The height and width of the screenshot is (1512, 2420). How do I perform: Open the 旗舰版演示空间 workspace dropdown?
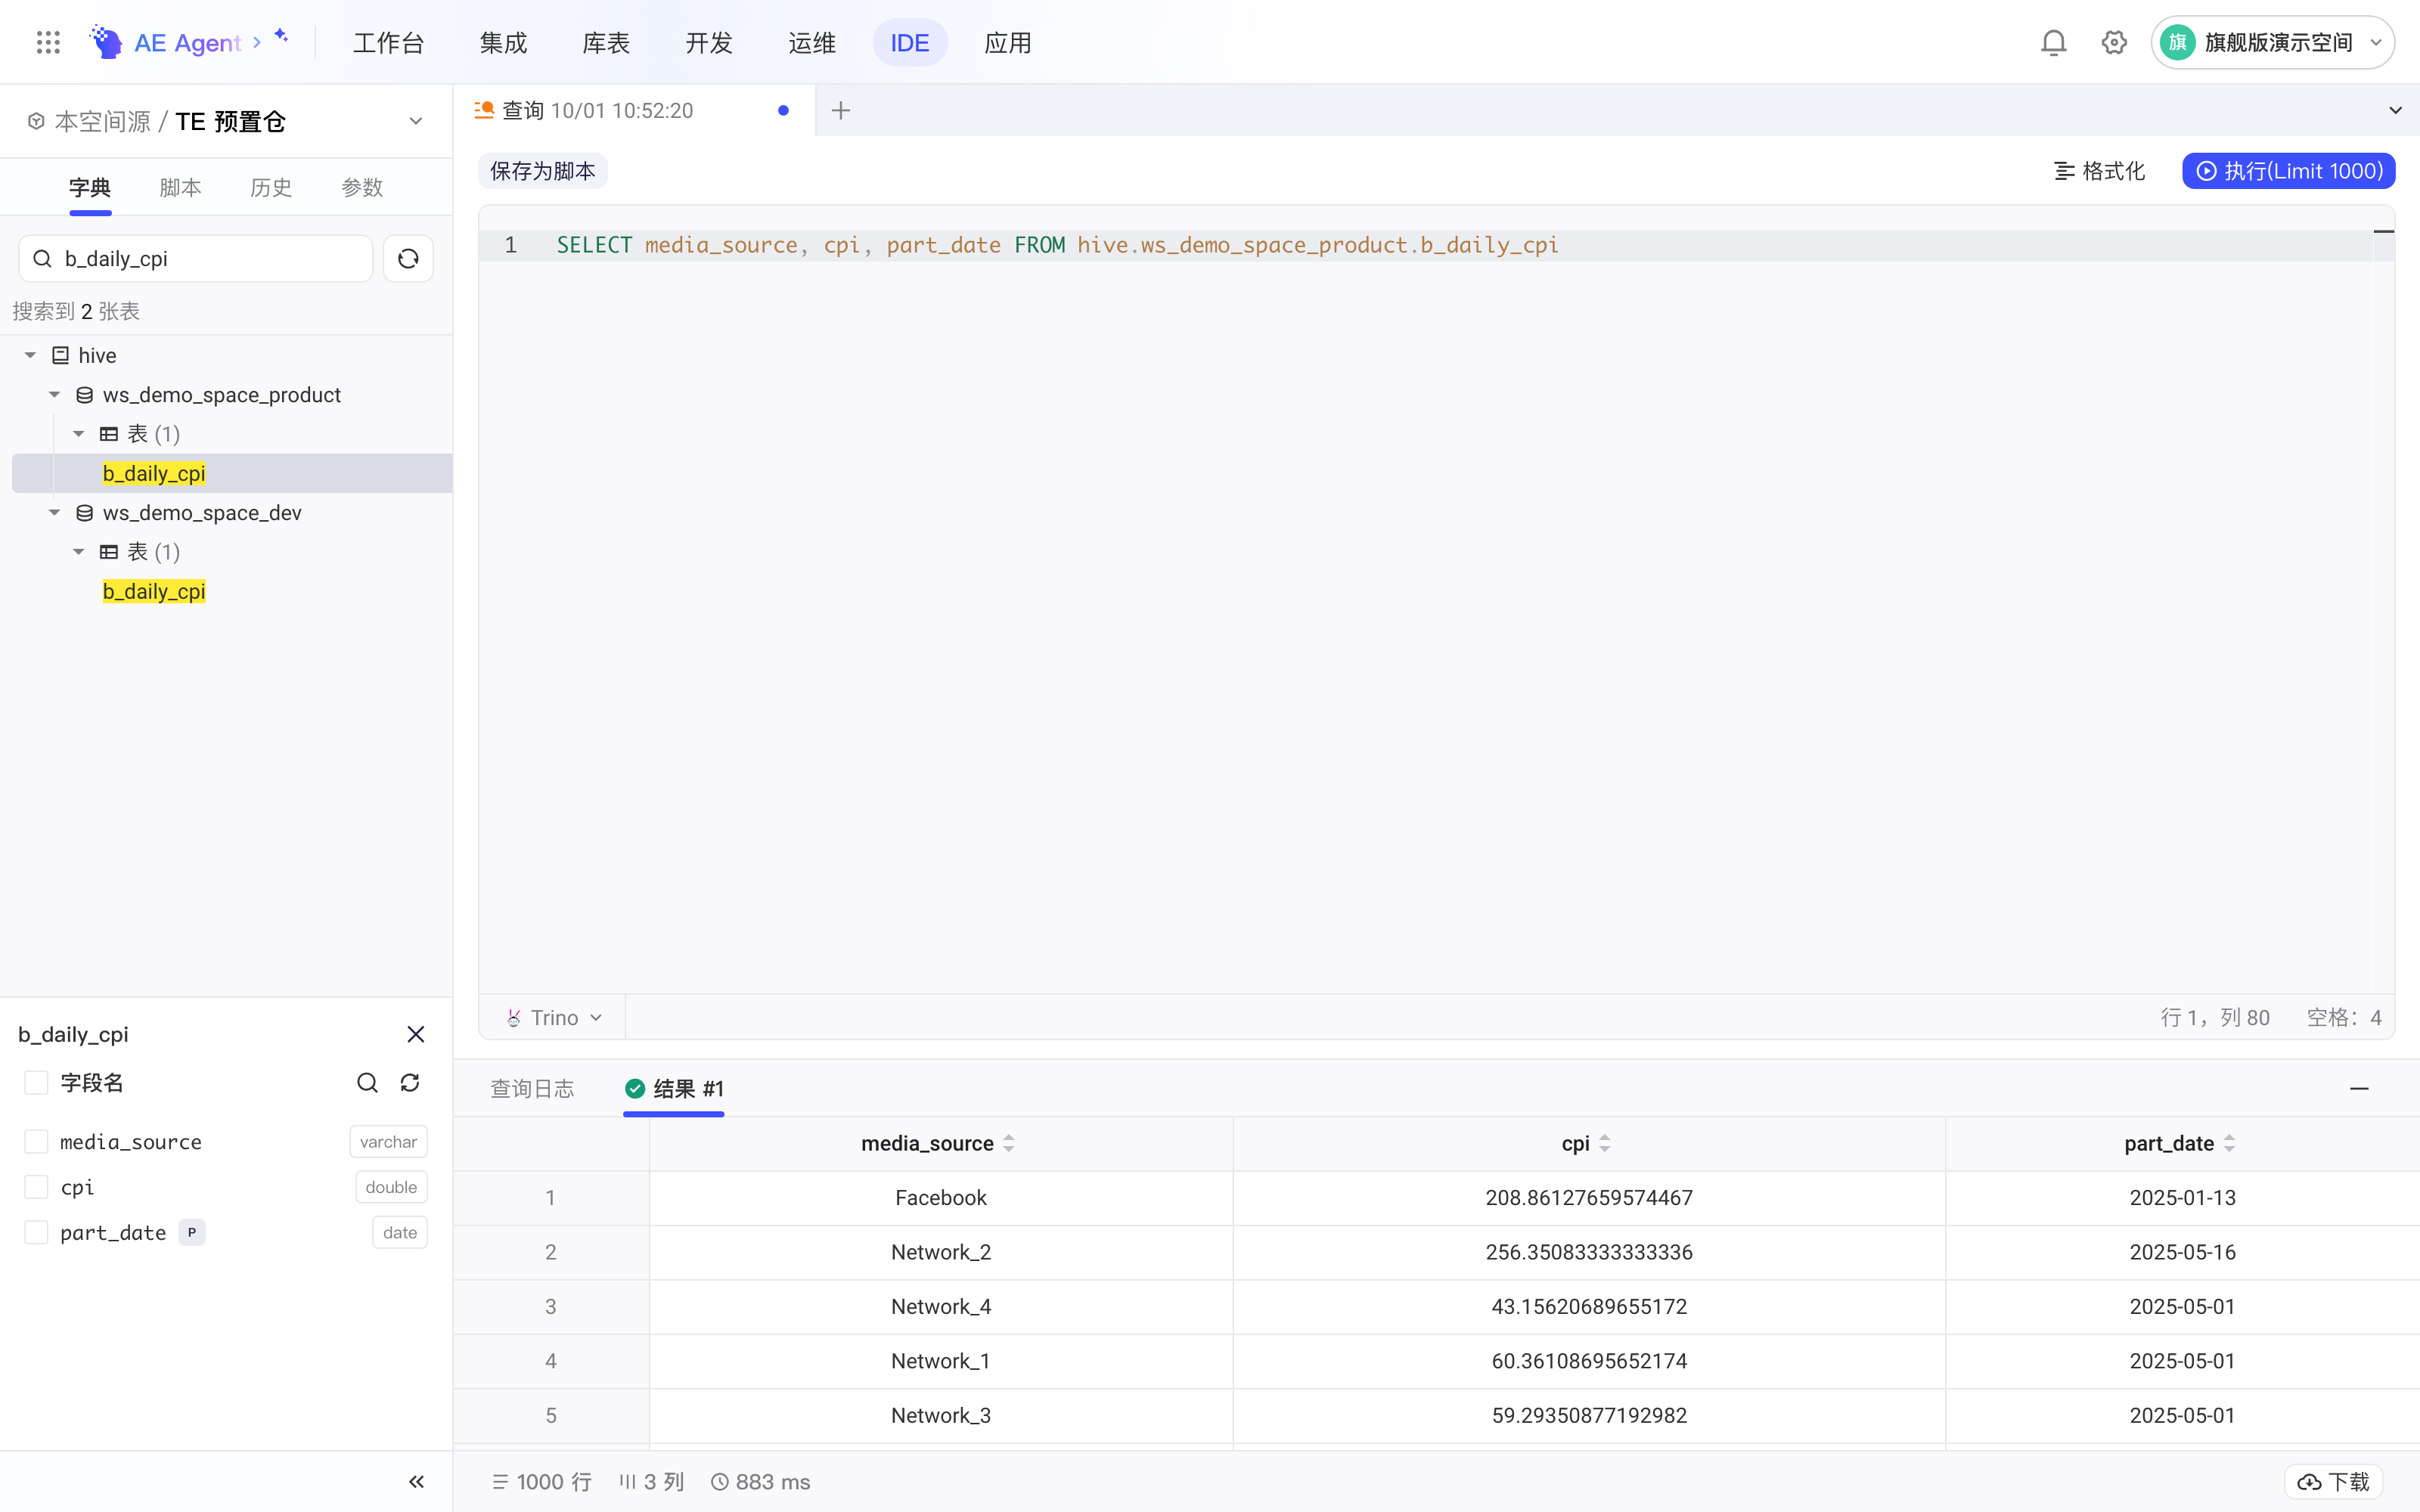click(2272, 42)
